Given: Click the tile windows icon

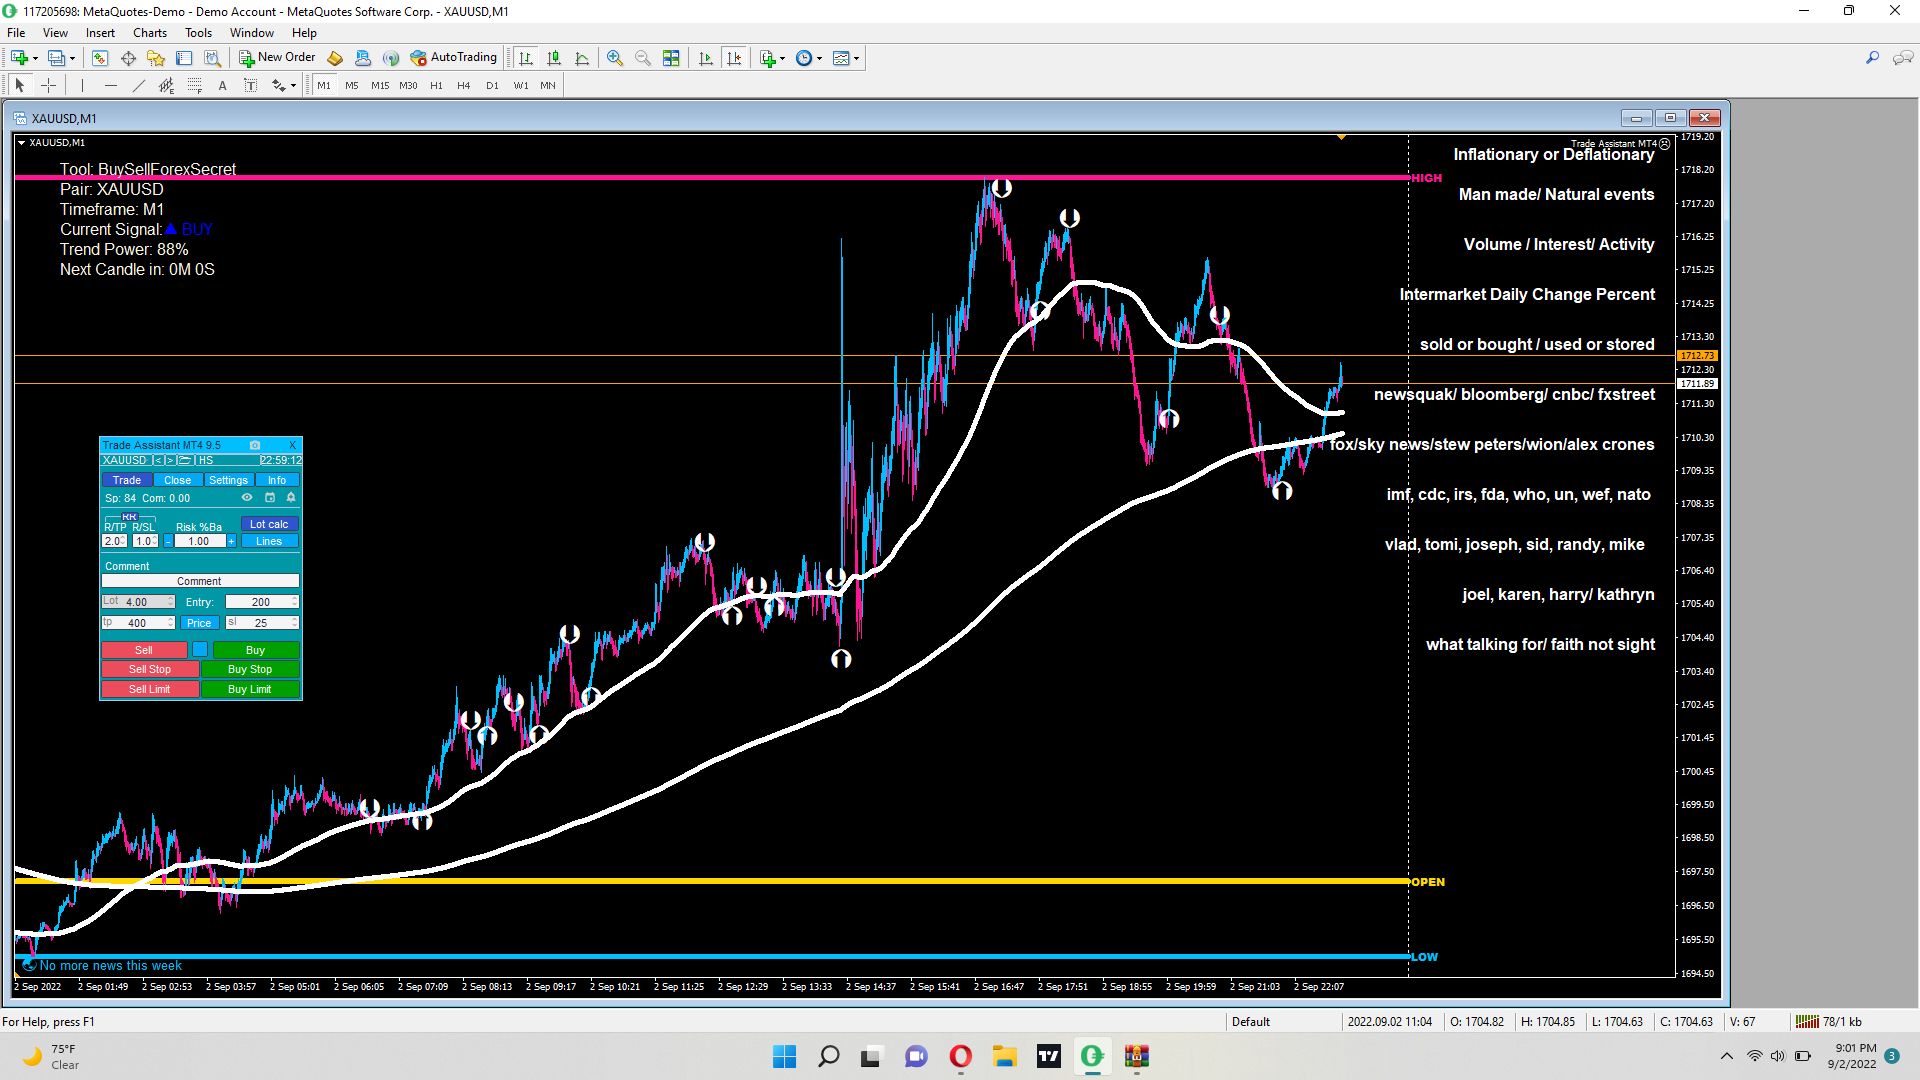Looking at the screenshot, I should coord(671,58).
